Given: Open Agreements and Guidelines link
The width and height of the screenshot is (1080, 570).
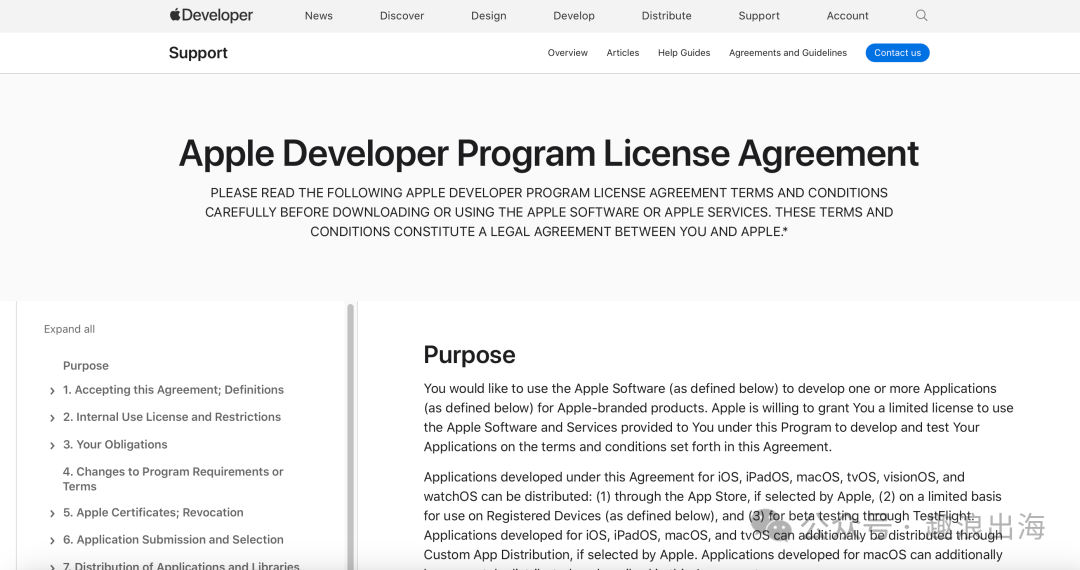Looking at the screenshot, I should coord(788,53).
